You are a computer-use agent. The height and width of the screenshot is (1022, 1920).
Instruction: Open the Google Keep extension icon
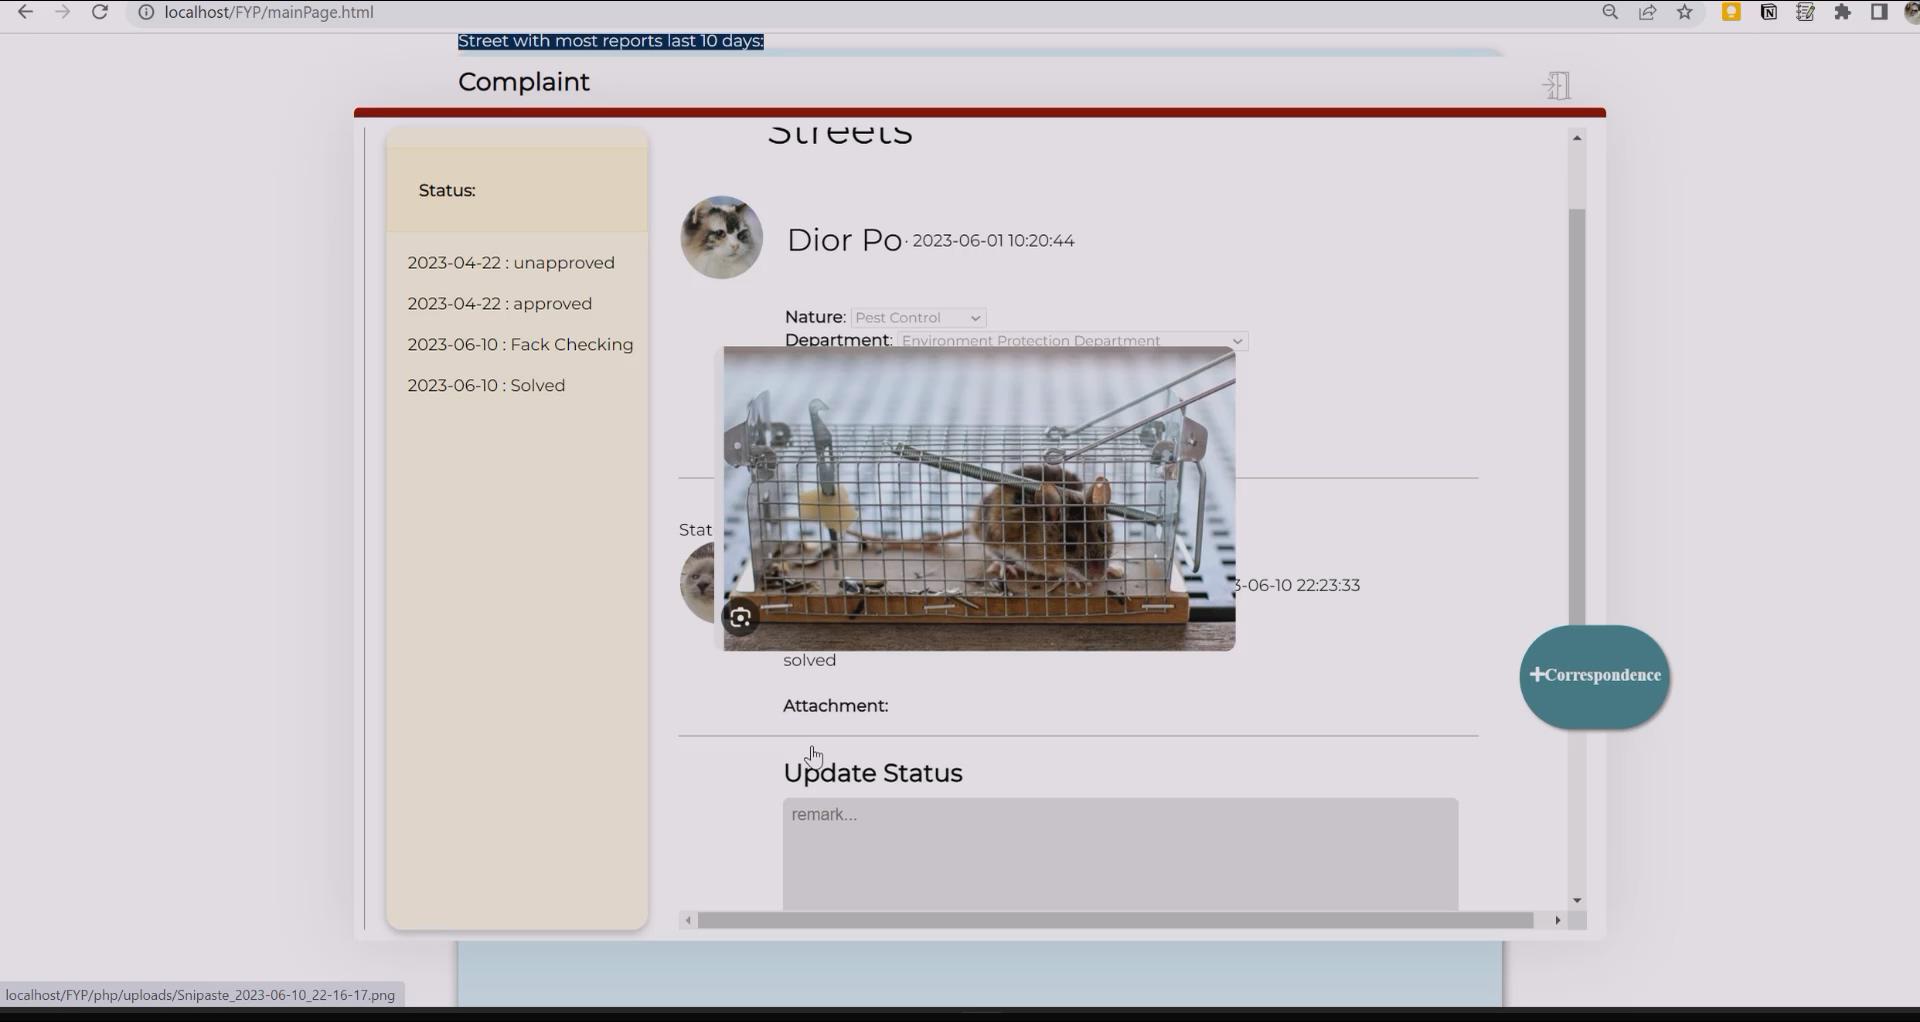tap(1731, 12)
